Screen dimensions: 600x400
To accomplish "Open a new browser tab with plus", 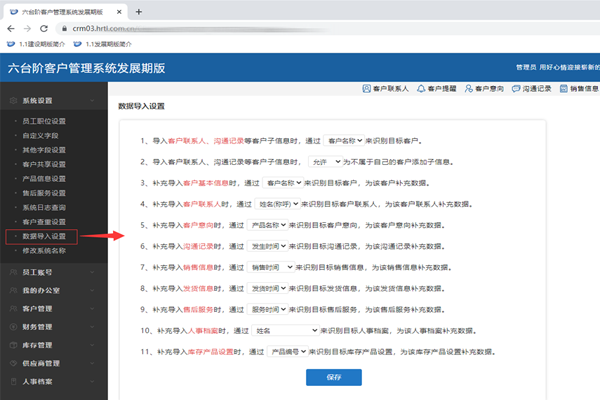I will (139, 12).
